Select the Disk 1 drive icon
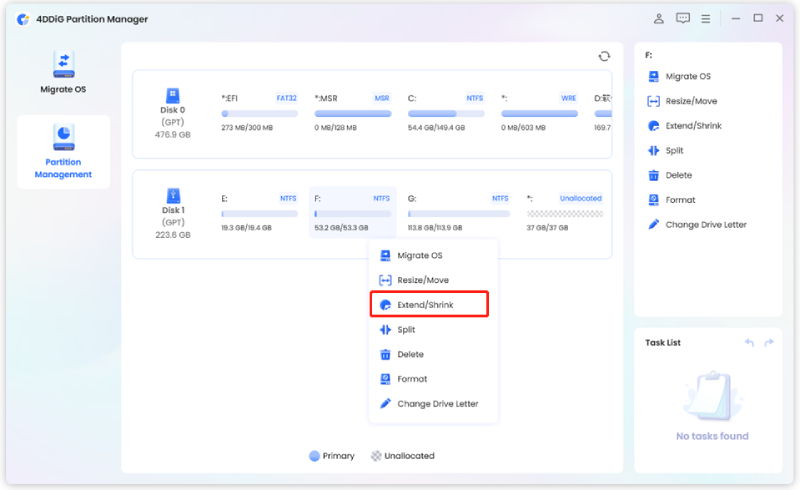Image resolution: width=800 pixels, height=490 pixels. click(173, 195)
